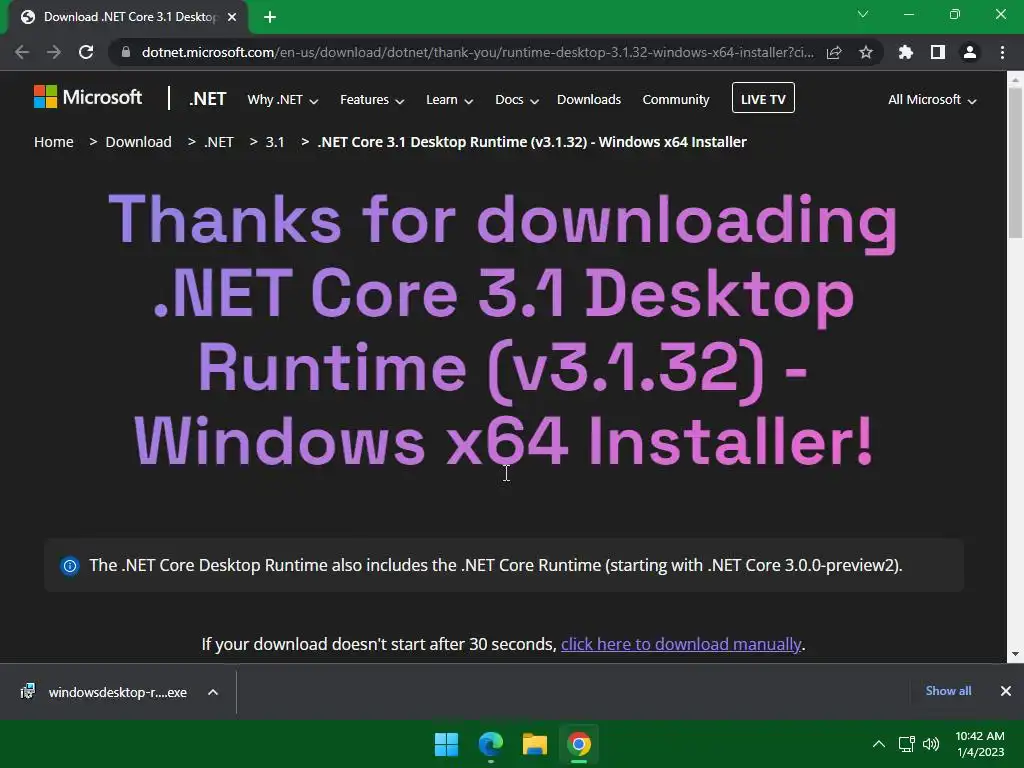1024x768 pixels.
Task: Open the Extensions puzzle icon
Action: pos(905,52)
